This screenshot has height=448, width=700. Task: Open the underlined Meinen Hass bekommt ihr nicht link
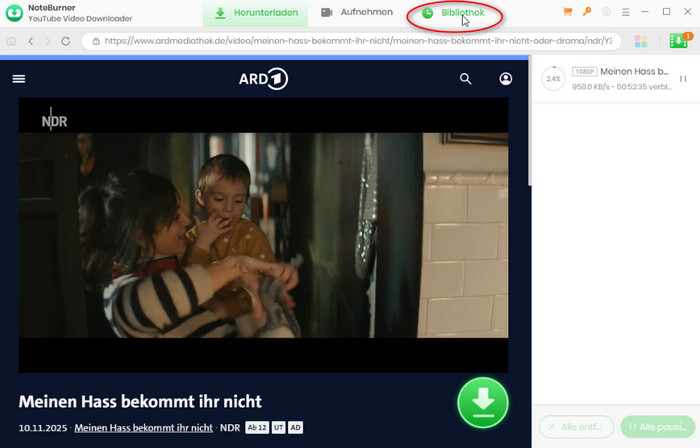click(143, 428)
